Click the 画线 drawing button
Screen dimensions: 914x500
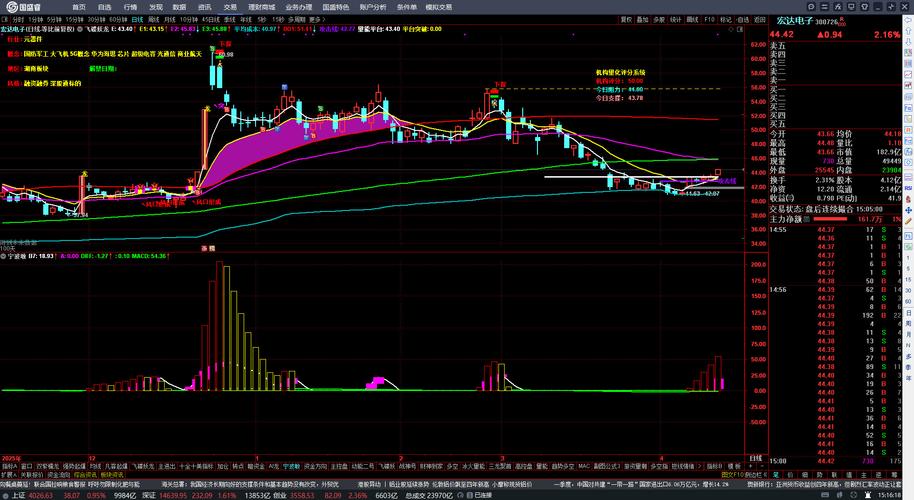[692, 19]
